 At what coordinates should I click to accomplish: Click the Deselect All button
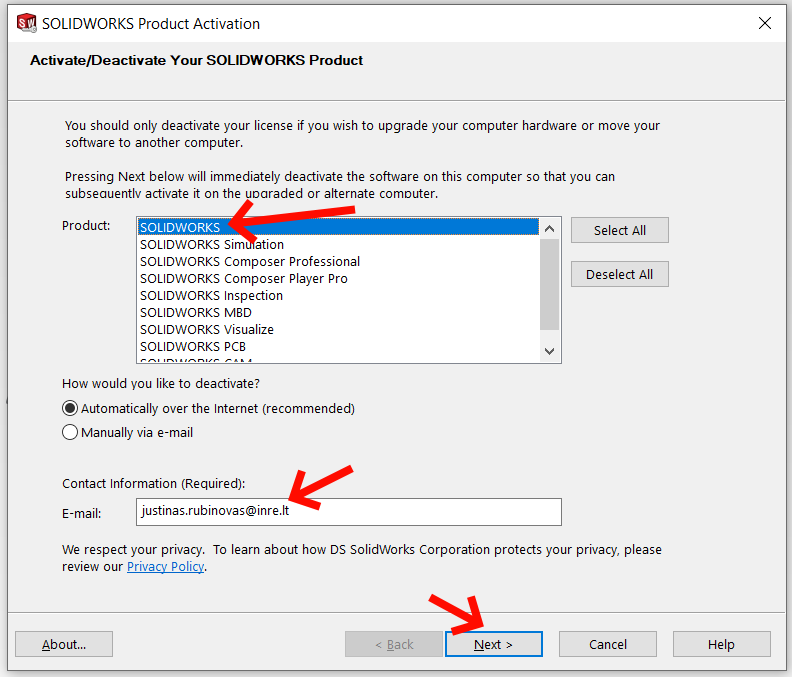click(x=620, y=274)
